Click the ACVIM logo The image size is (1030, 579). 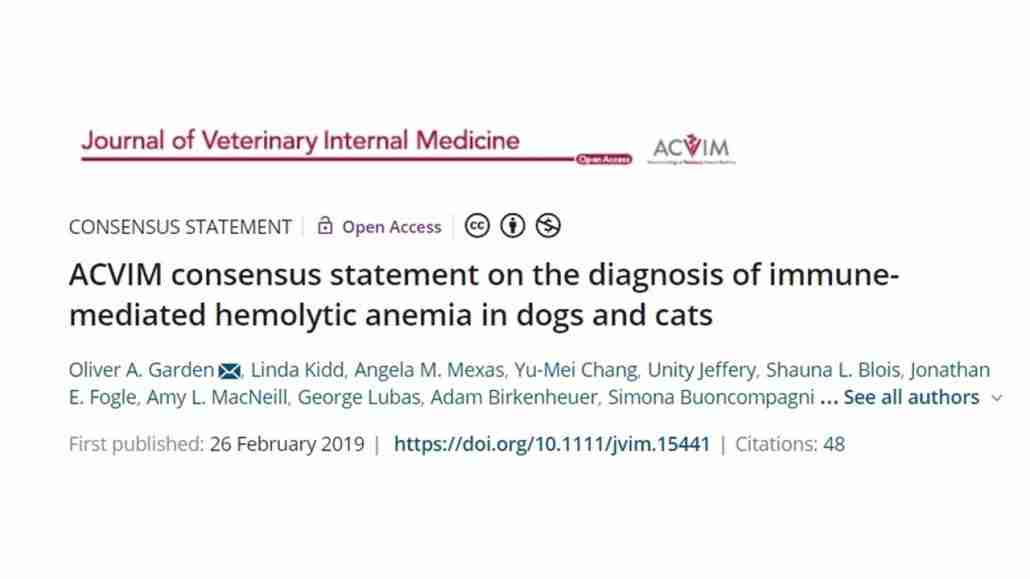coord(691,149)
